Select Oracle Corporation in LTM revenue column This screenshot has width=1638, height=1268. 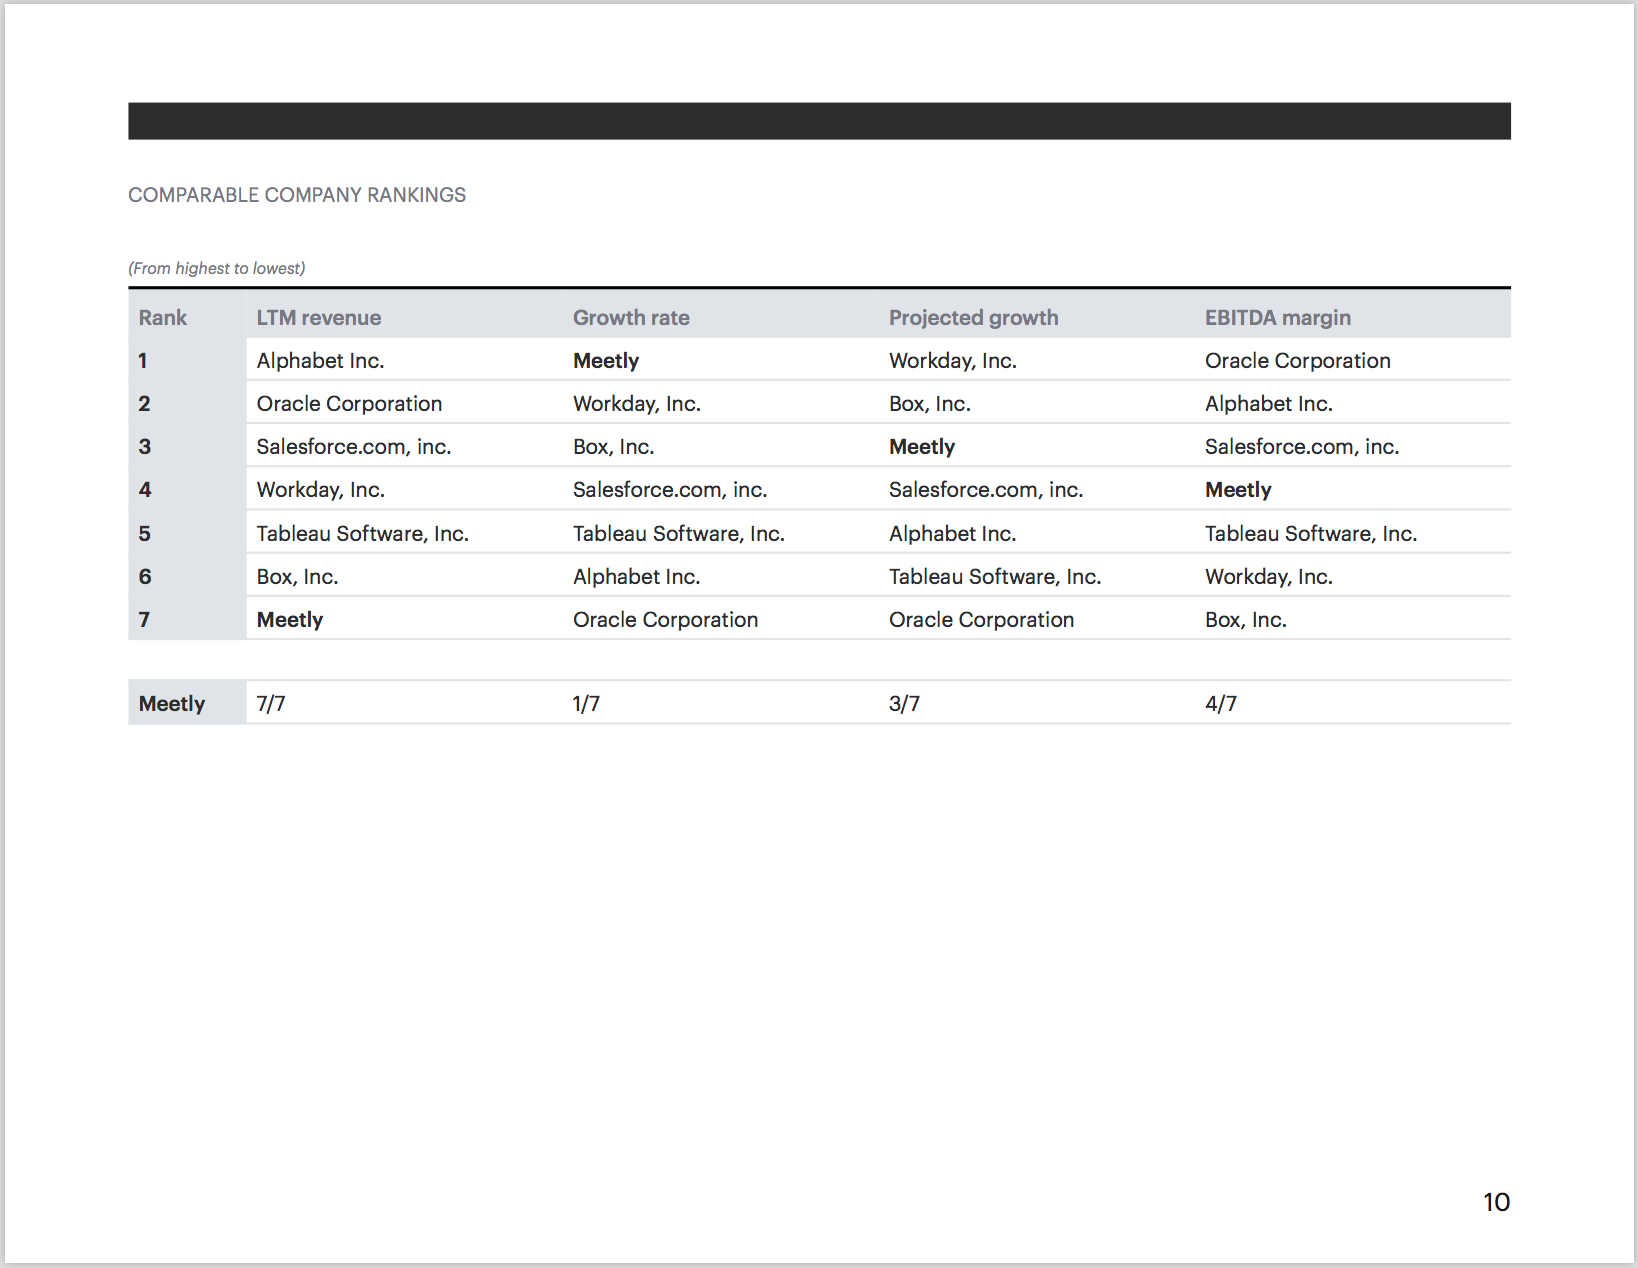(349, 404)
